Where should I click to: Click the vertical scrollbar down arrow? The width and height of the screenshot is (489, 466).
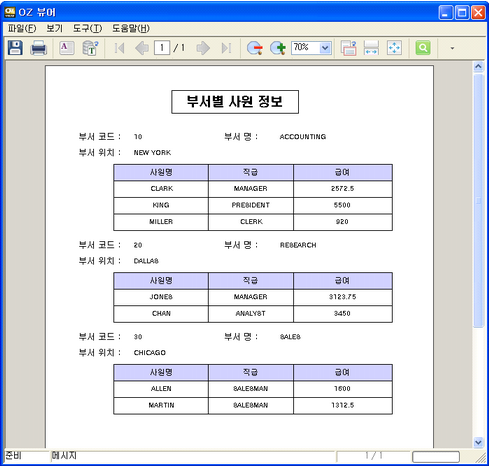(x=478, y=442)
